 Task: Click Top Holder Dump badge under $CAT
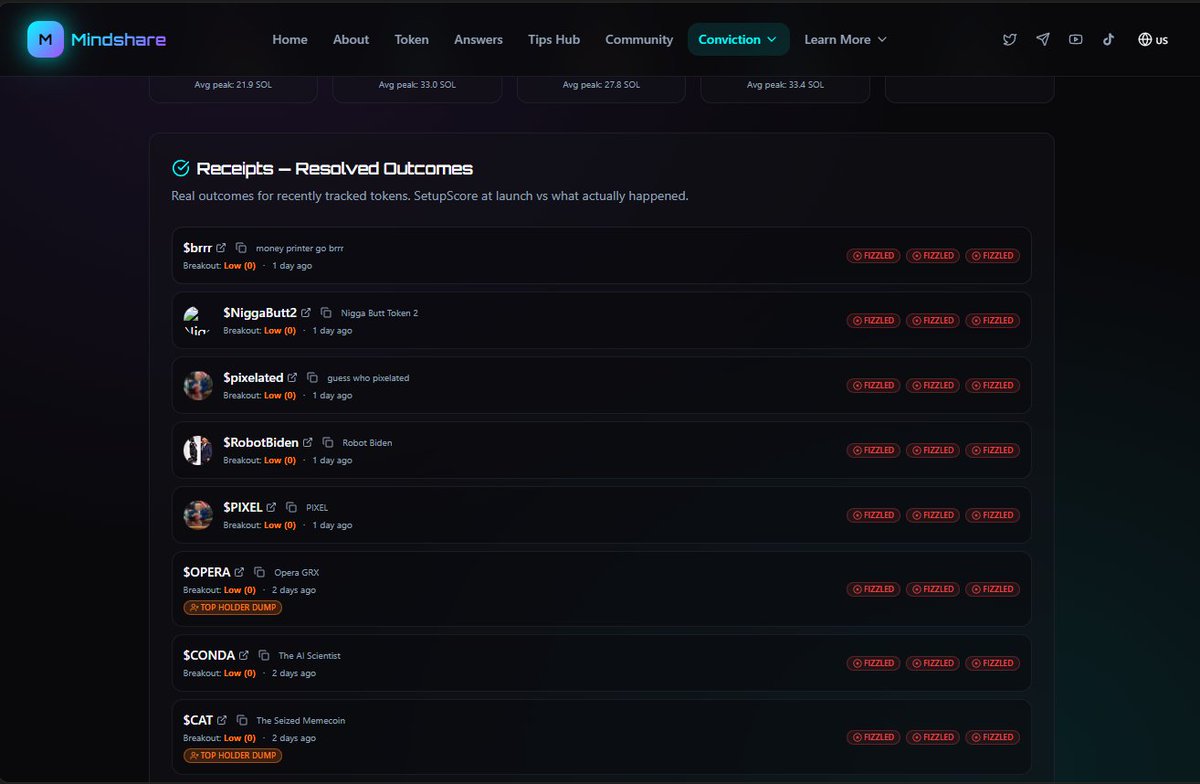(233, 755)
